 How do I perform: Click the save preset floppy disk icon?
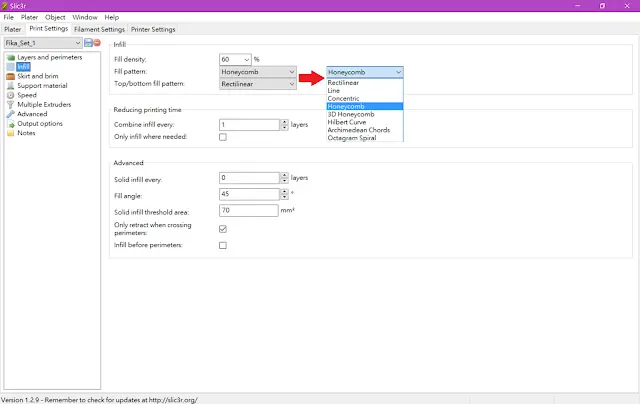pos(88,42)
